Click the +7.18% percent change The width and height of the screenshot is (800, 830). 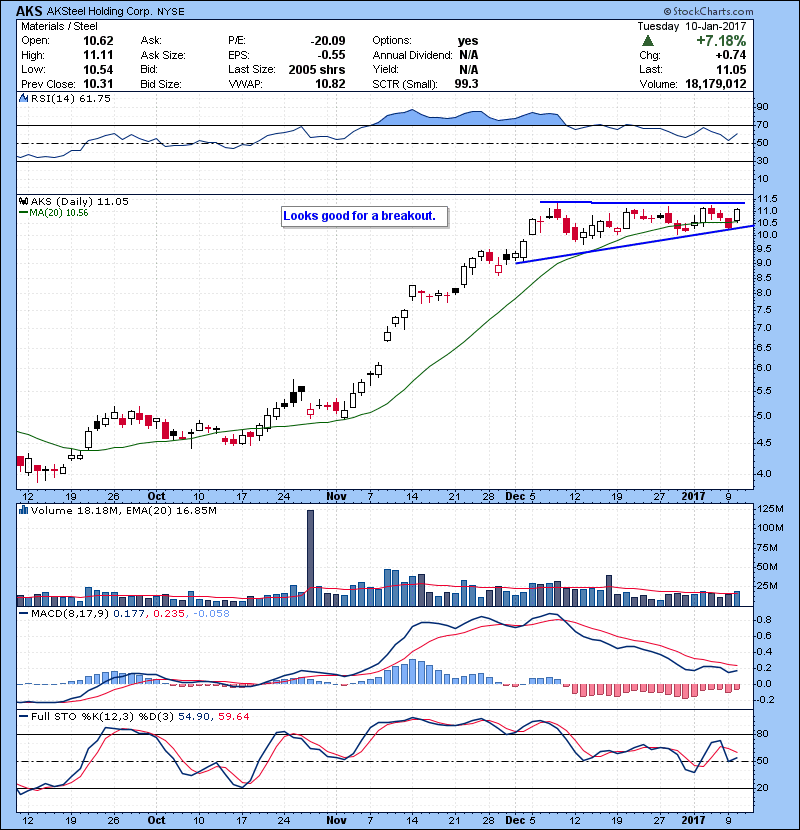(x=721, y=41)
